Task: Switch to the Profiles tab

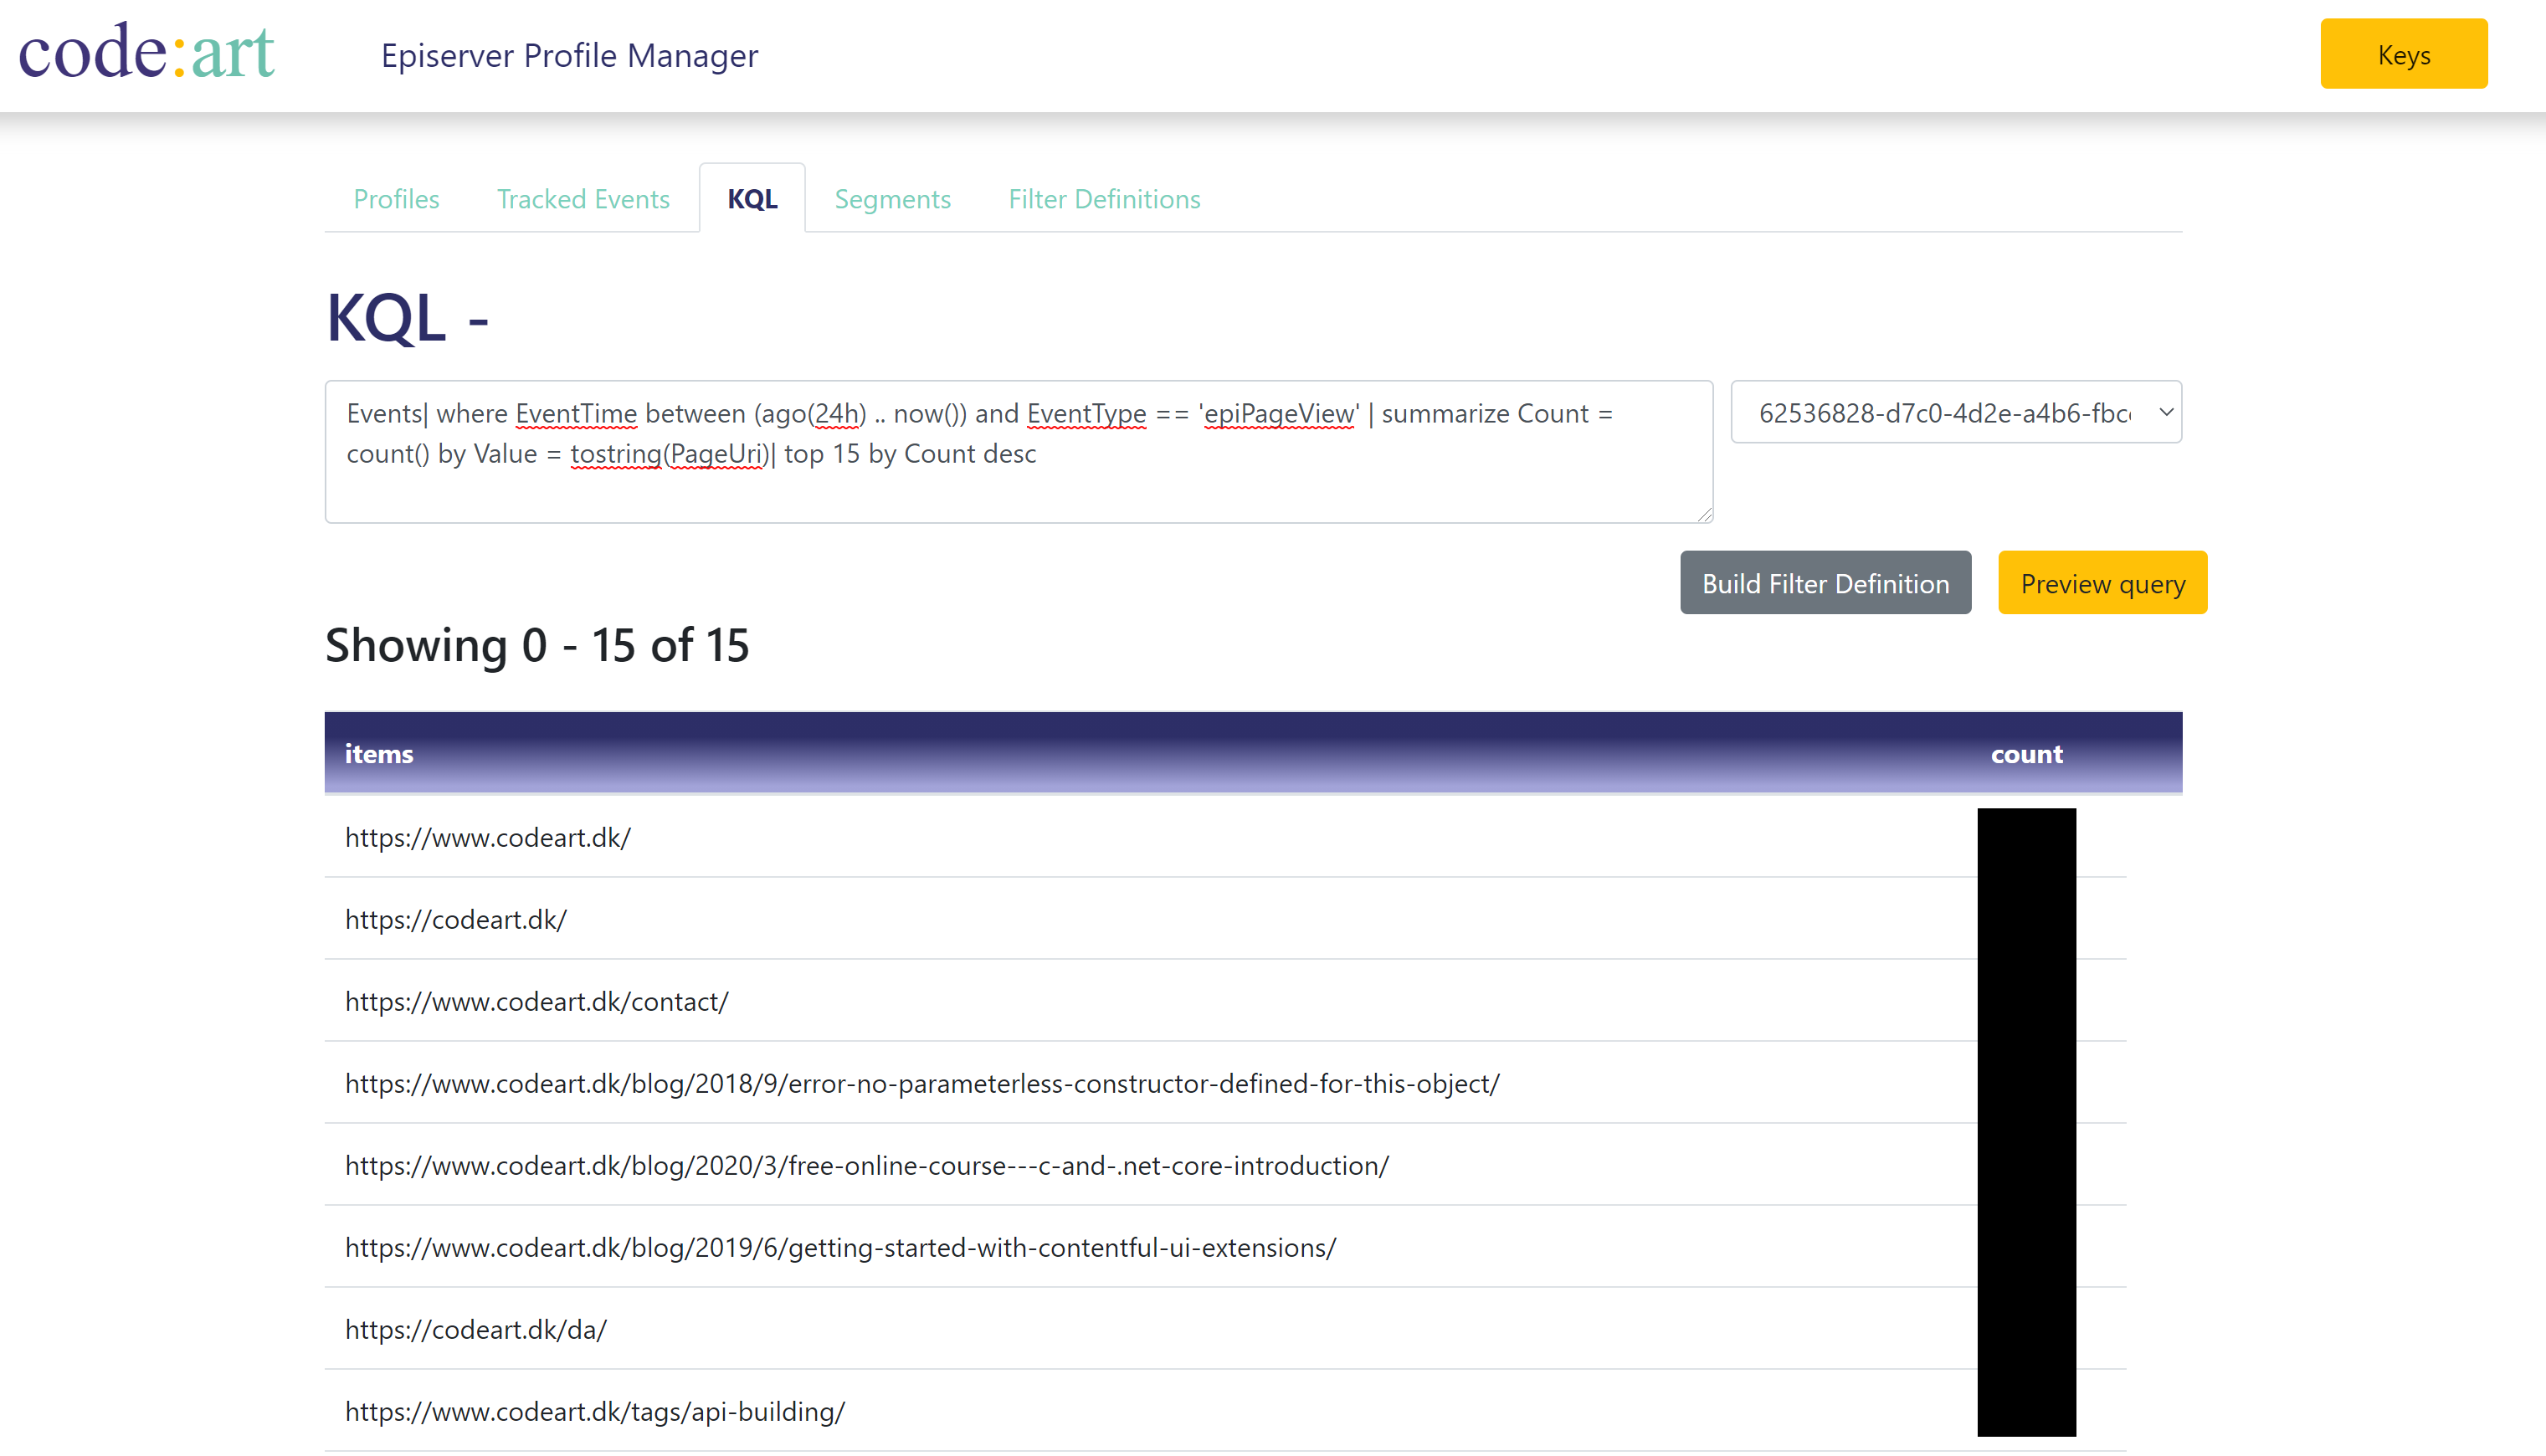Action: [x=396, y=198]
